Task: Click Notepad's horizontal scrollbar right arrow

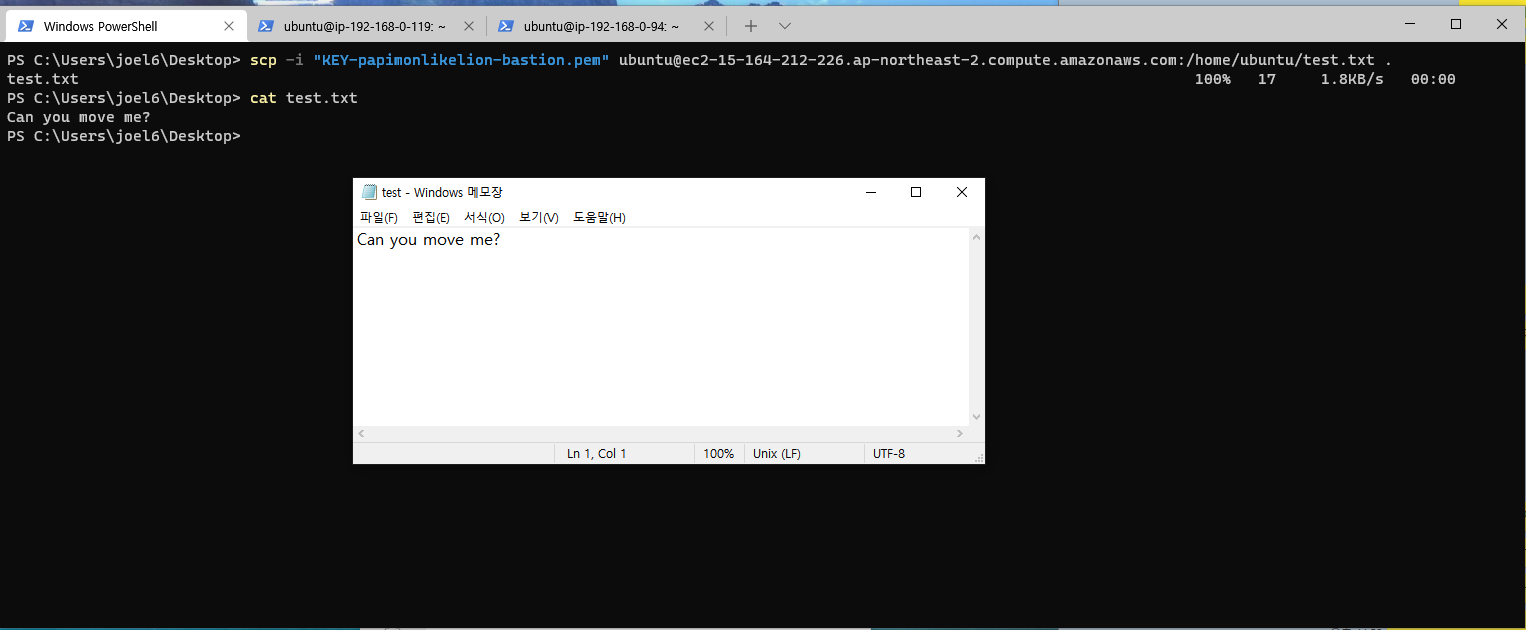Action: pos(960,434)
